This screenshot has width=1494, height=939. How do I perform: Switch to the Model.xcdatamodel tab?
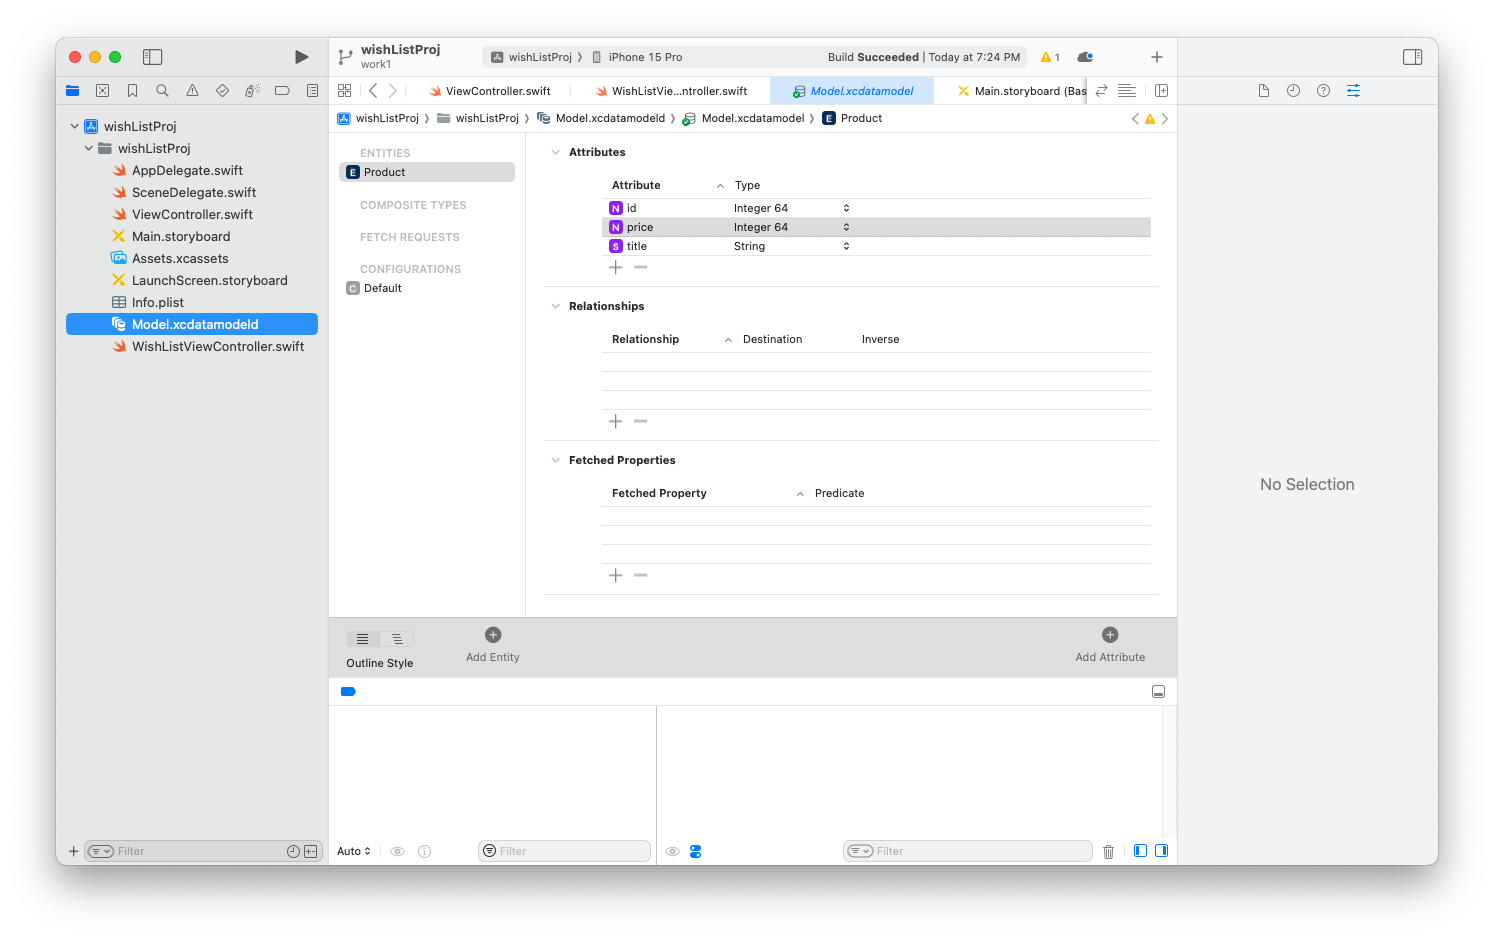coord(853,91)
